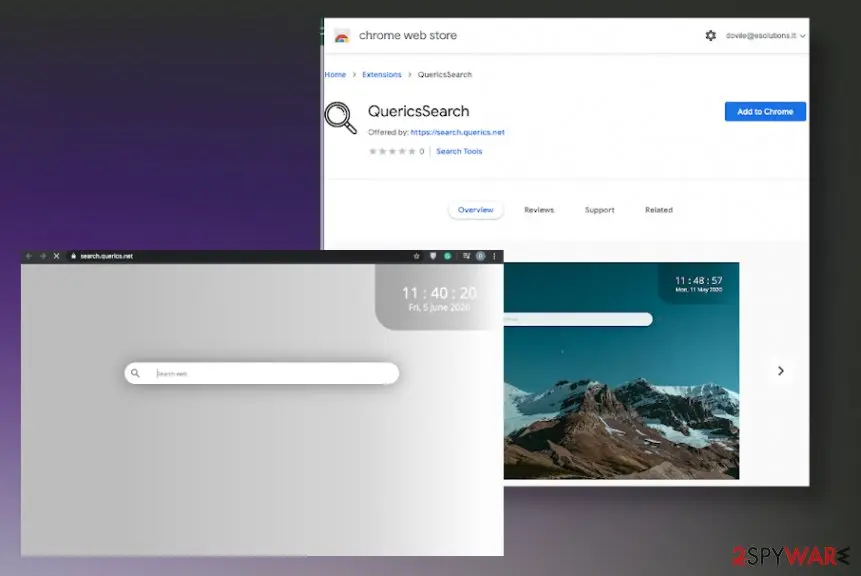Click the Search web input field

[x=261, y=373]
